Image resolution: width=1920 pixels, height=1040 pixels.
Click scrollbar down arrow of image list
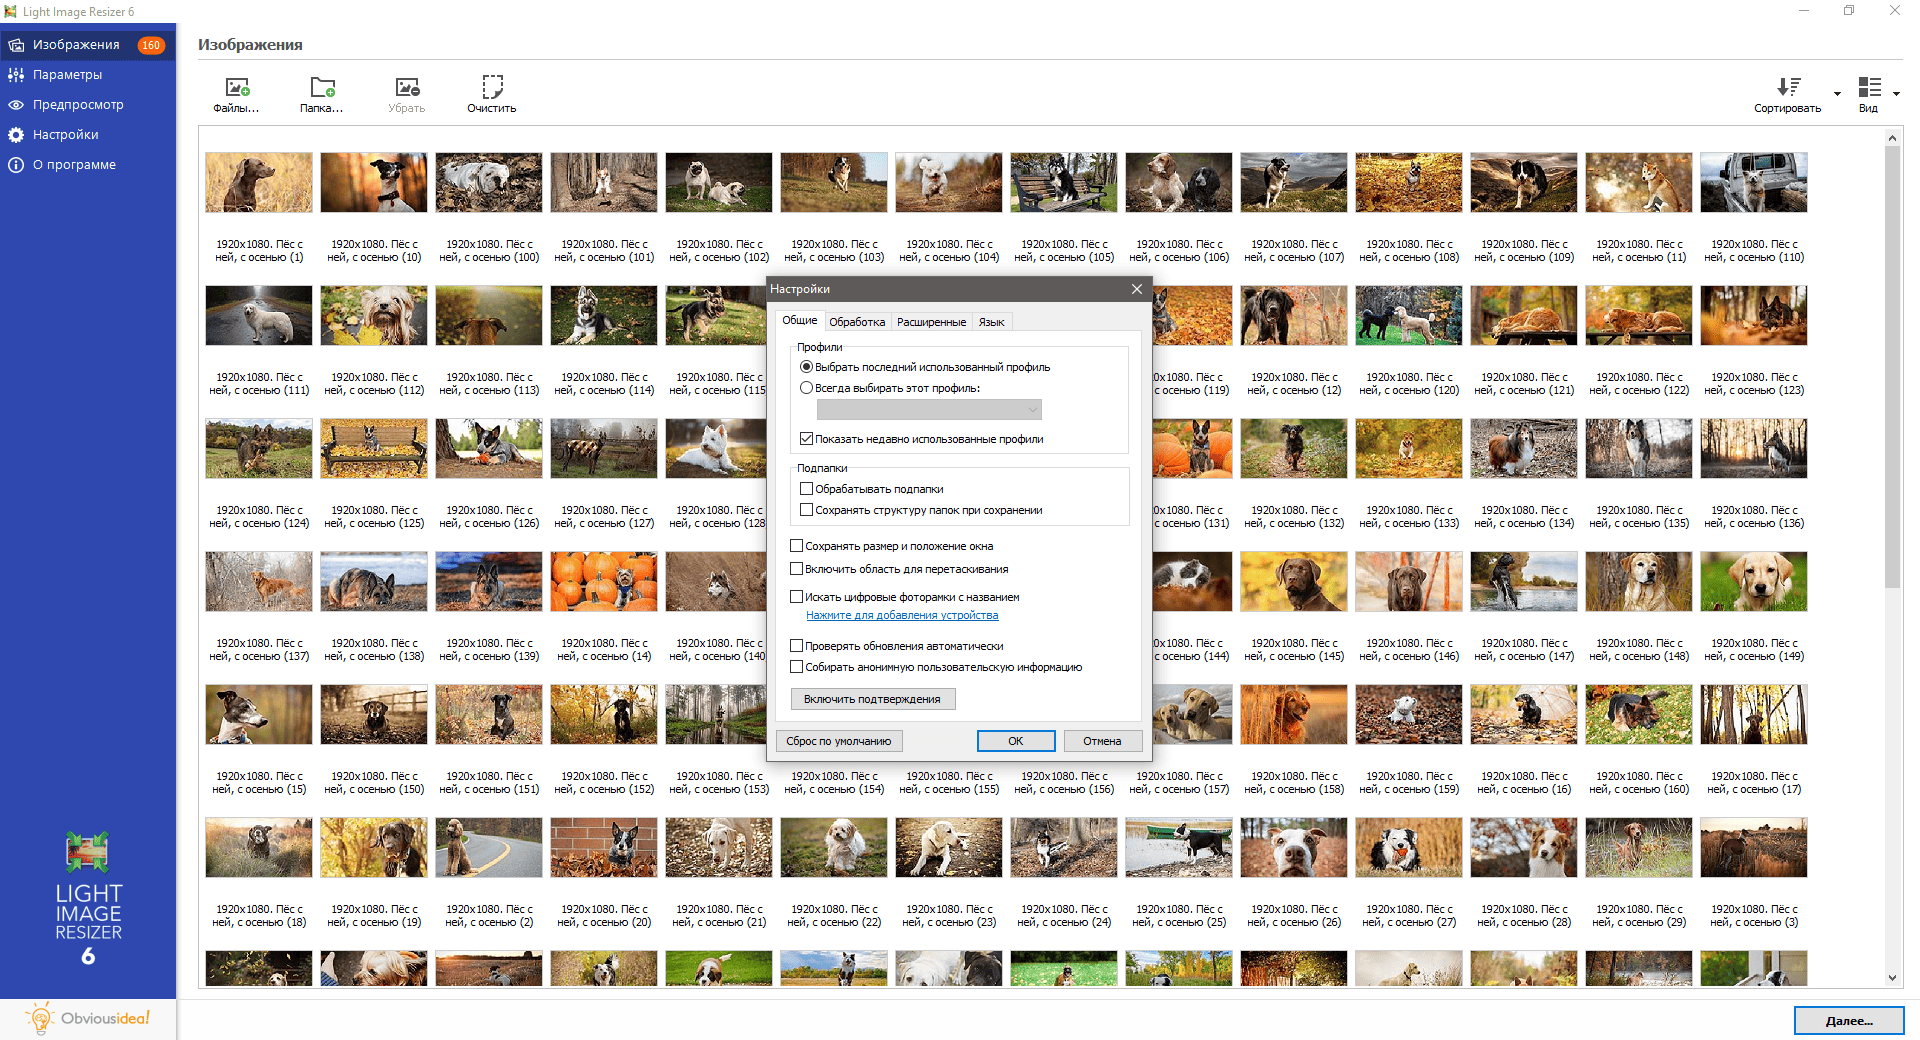tap(1892, 978)
